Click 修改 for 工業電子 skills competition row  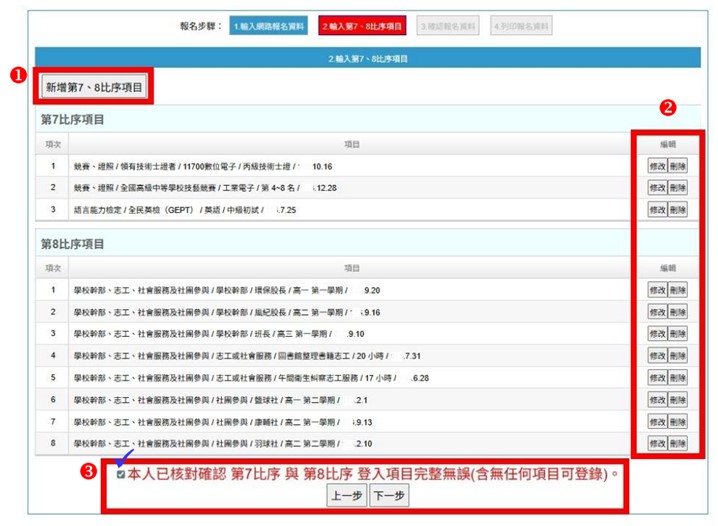(657, 187)
